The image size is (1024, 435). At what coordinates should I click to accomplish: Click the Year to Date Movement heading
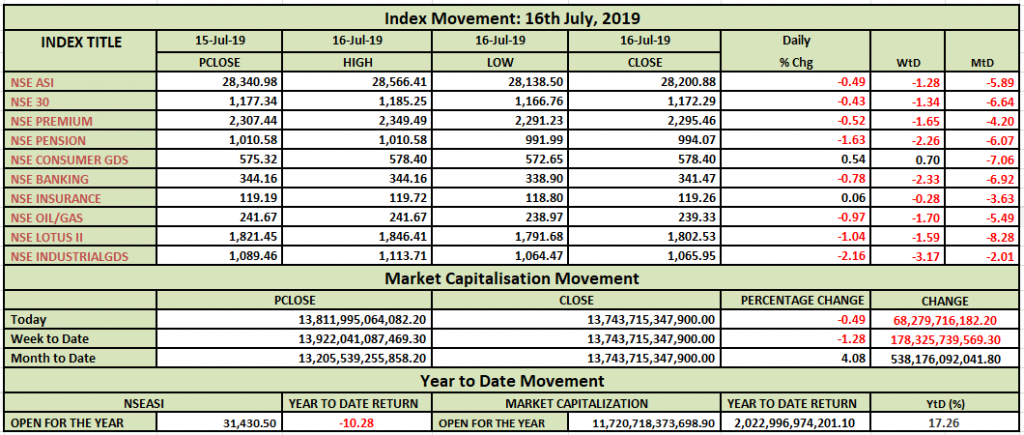512,381
